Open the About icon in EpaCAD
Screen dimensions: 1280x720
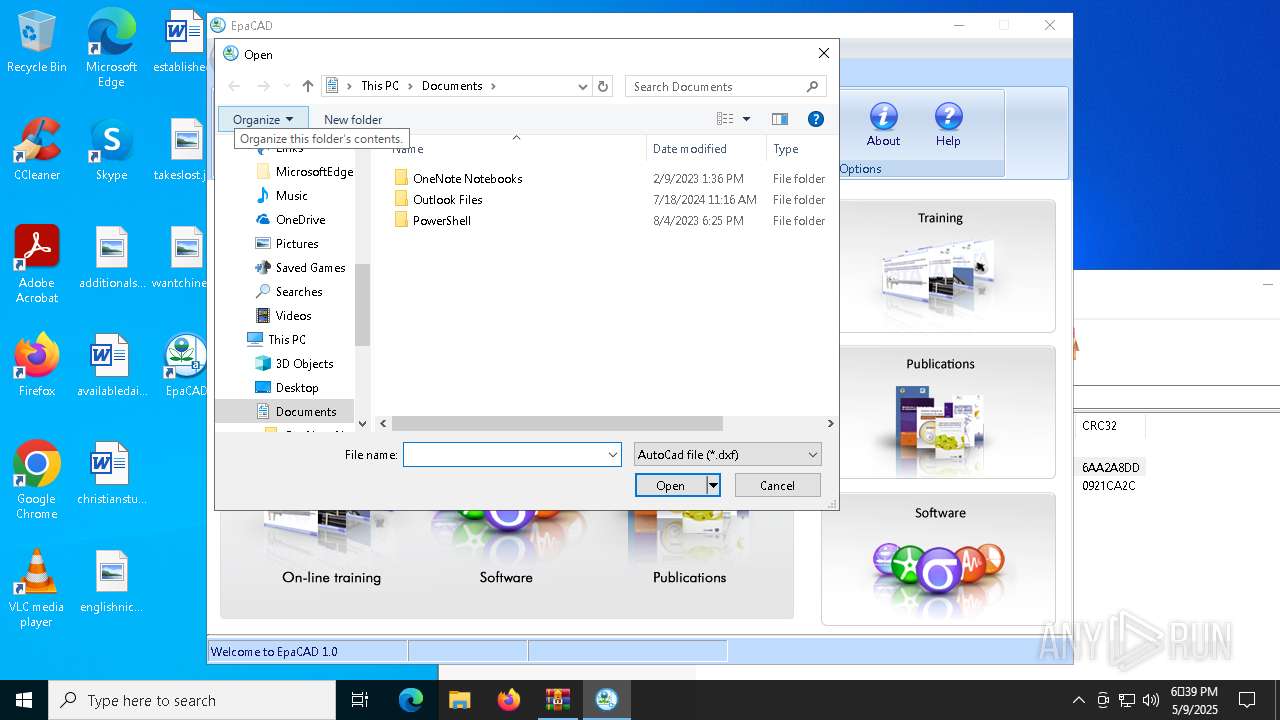[x=883, y=125]
